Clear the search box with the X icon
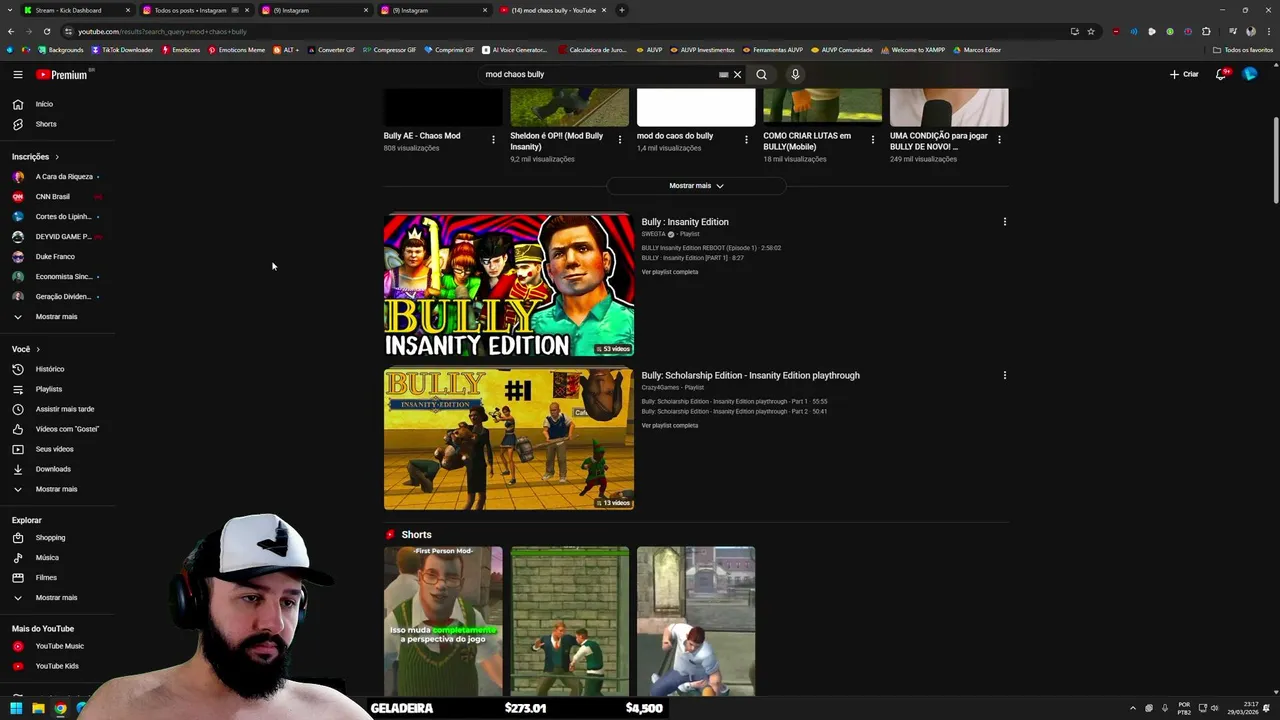 coord(738,74)
